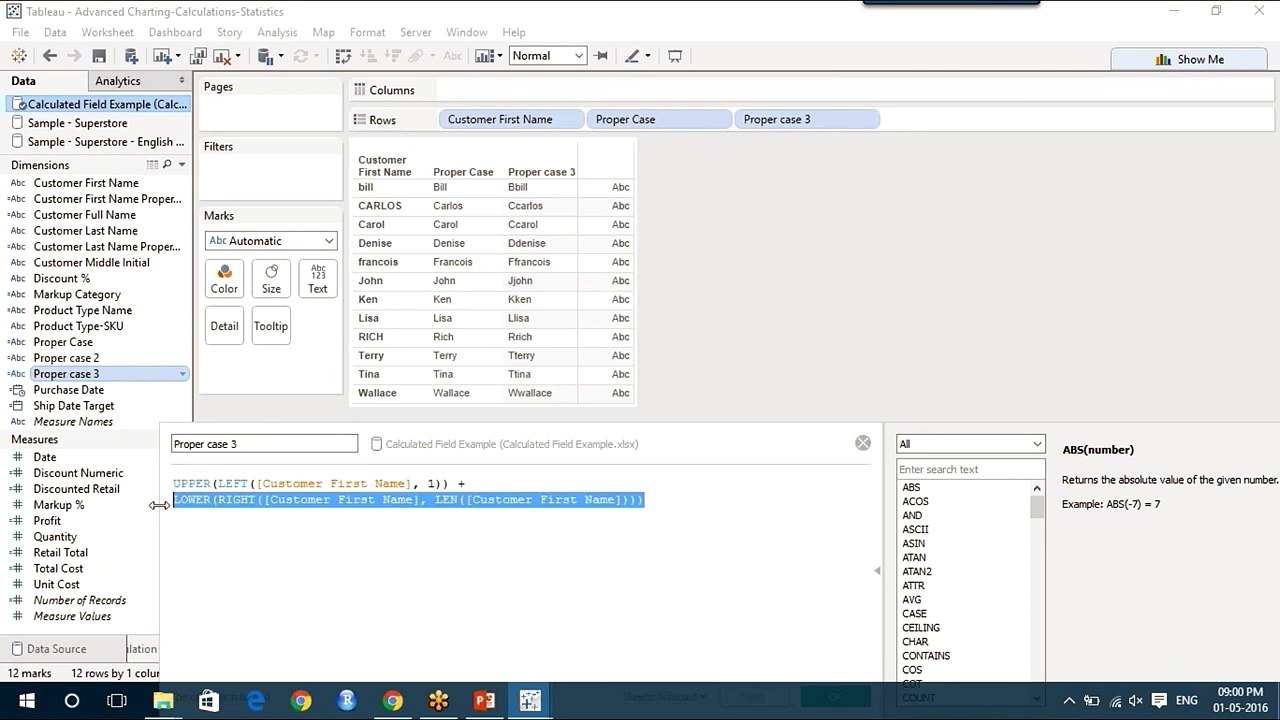Select the Profit measure
The width and height of the screenshot is (1280, 720).
[47, 521]
